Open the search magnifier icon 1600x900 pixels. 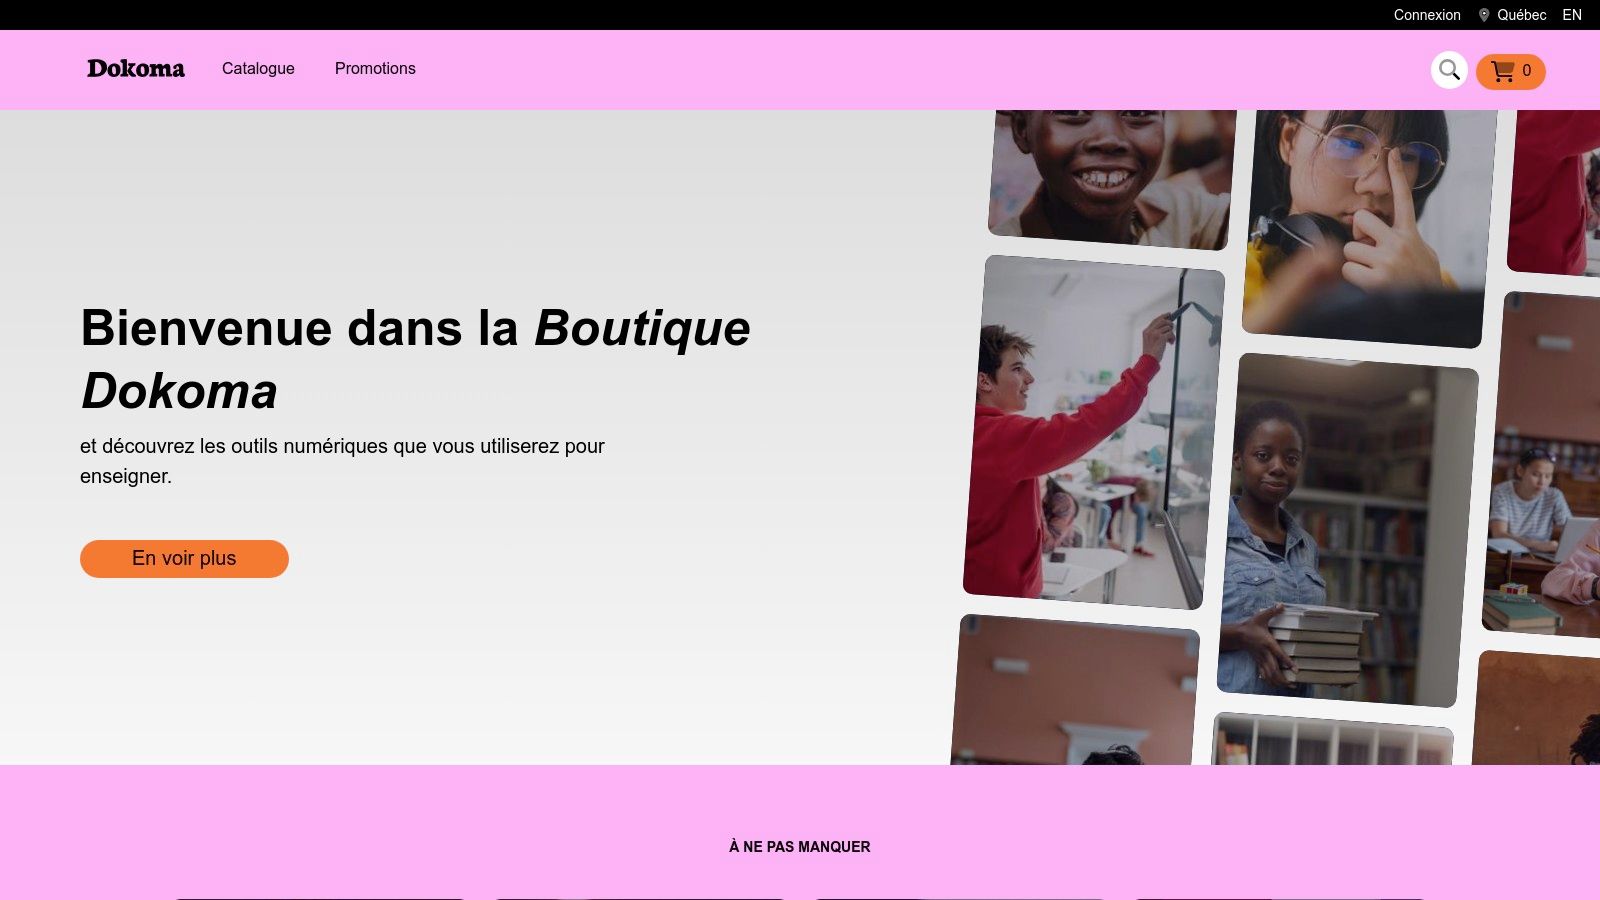tap(1449, 70)
